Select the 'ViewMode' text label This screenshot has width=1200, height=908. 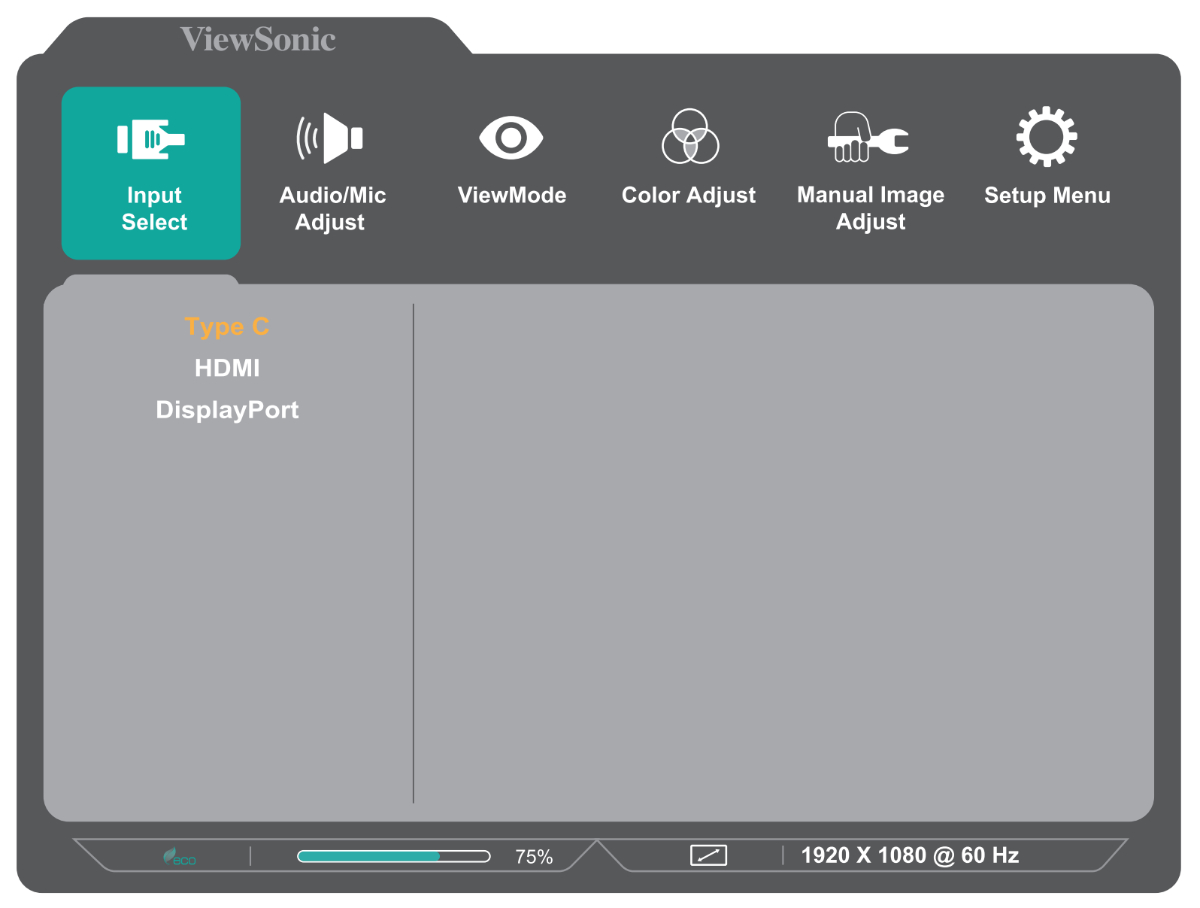click(x=511, y=196)
